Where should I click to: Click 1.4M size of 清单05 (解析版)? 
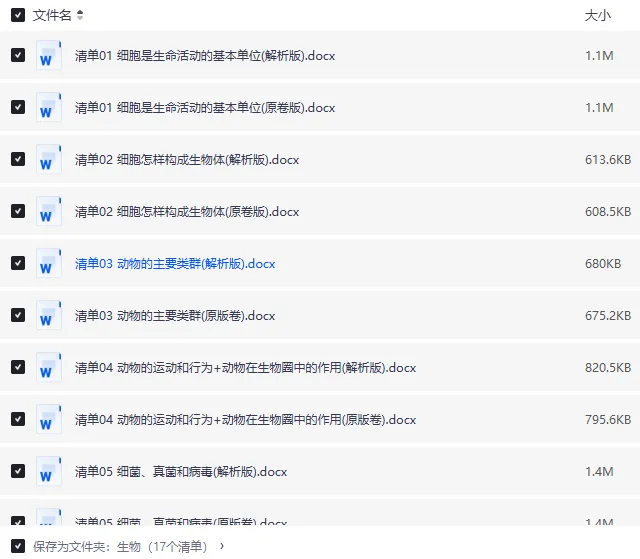pos(599,472)
